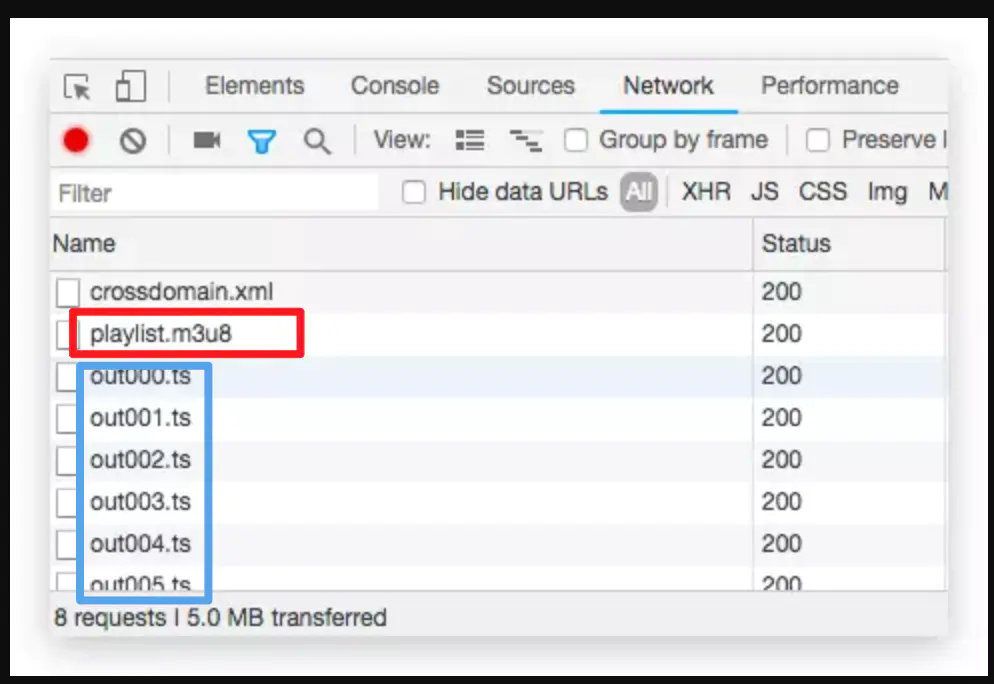The image size is (994, 684).
Task: Stop recording with the red record button
Action: 76,140
